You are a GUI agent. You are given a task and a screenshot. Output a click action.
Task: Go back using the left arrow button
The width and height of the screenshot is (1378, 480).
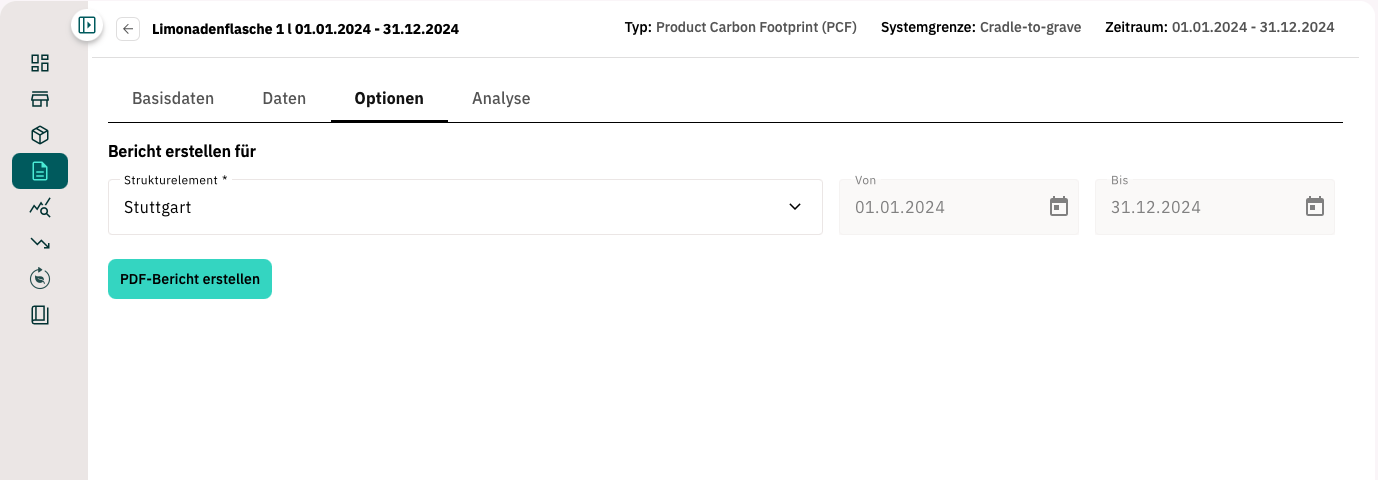point(128,29)
